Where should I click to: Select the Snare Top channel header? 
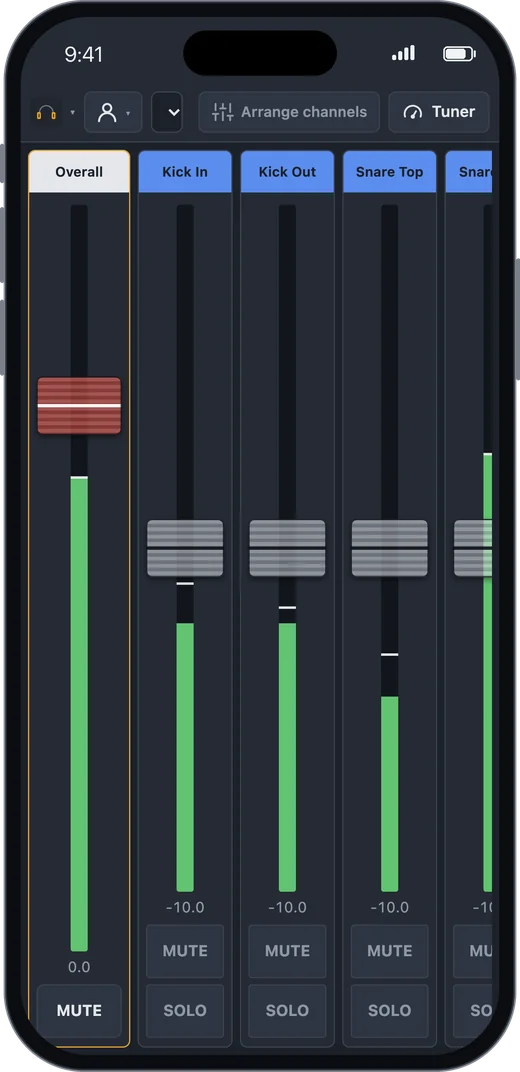click(x=389, y=172)
